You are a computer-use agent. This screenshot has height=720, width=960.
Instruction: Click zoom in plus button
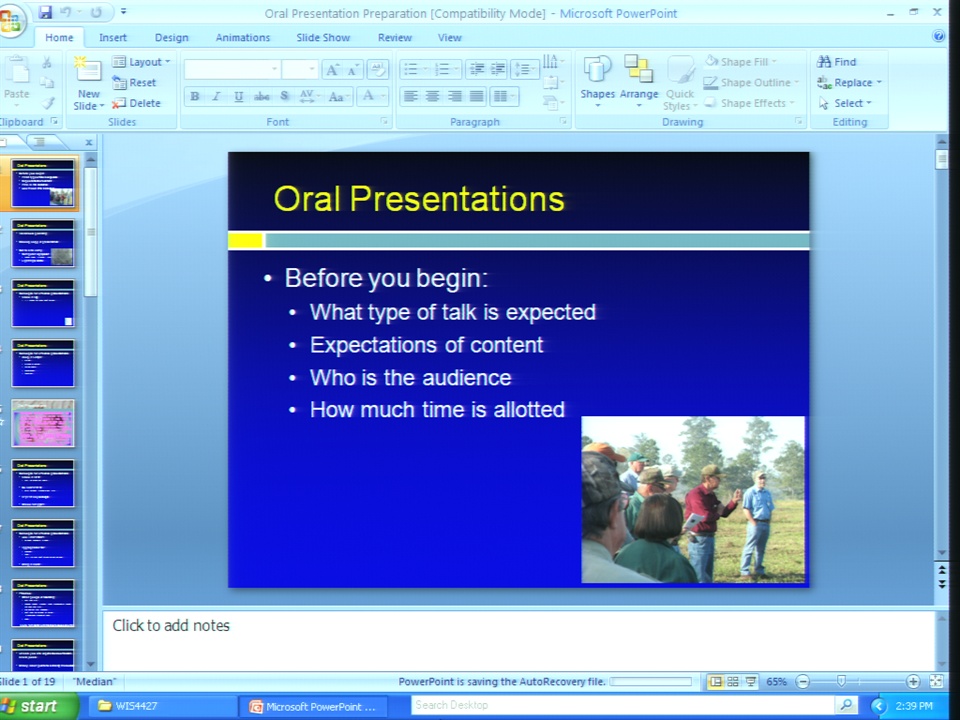click(x=913, y=681)
